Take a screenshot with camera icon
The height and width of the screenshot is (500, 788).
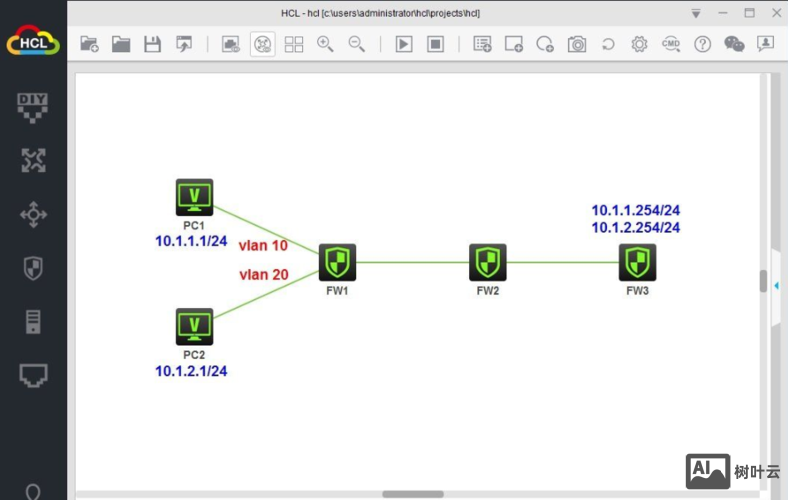pos(577,44)
